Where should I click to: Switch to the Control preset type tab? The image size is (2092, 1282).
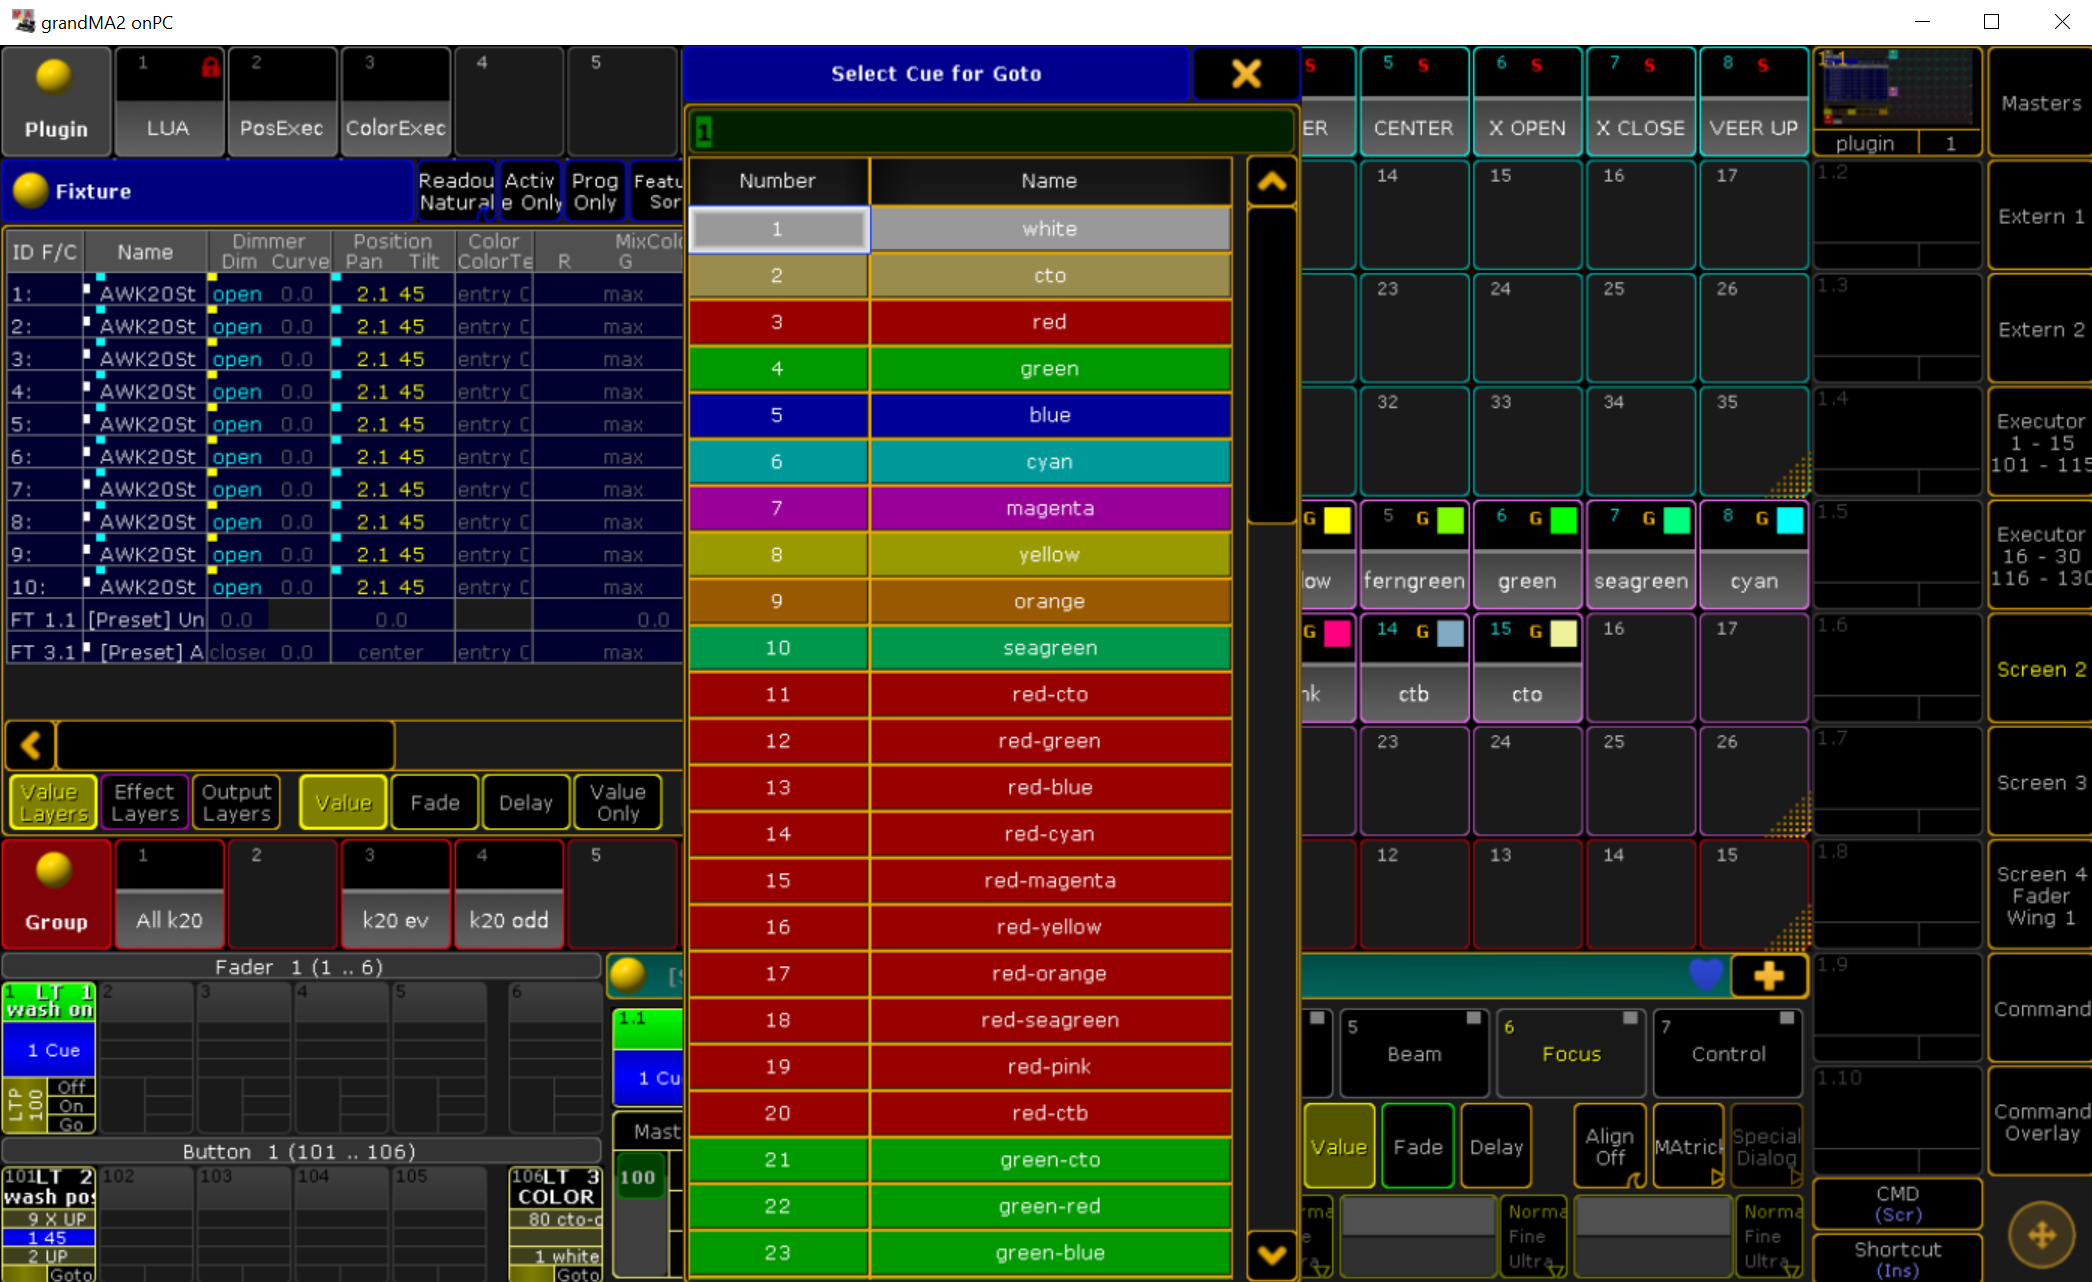coord(1727,1053)
